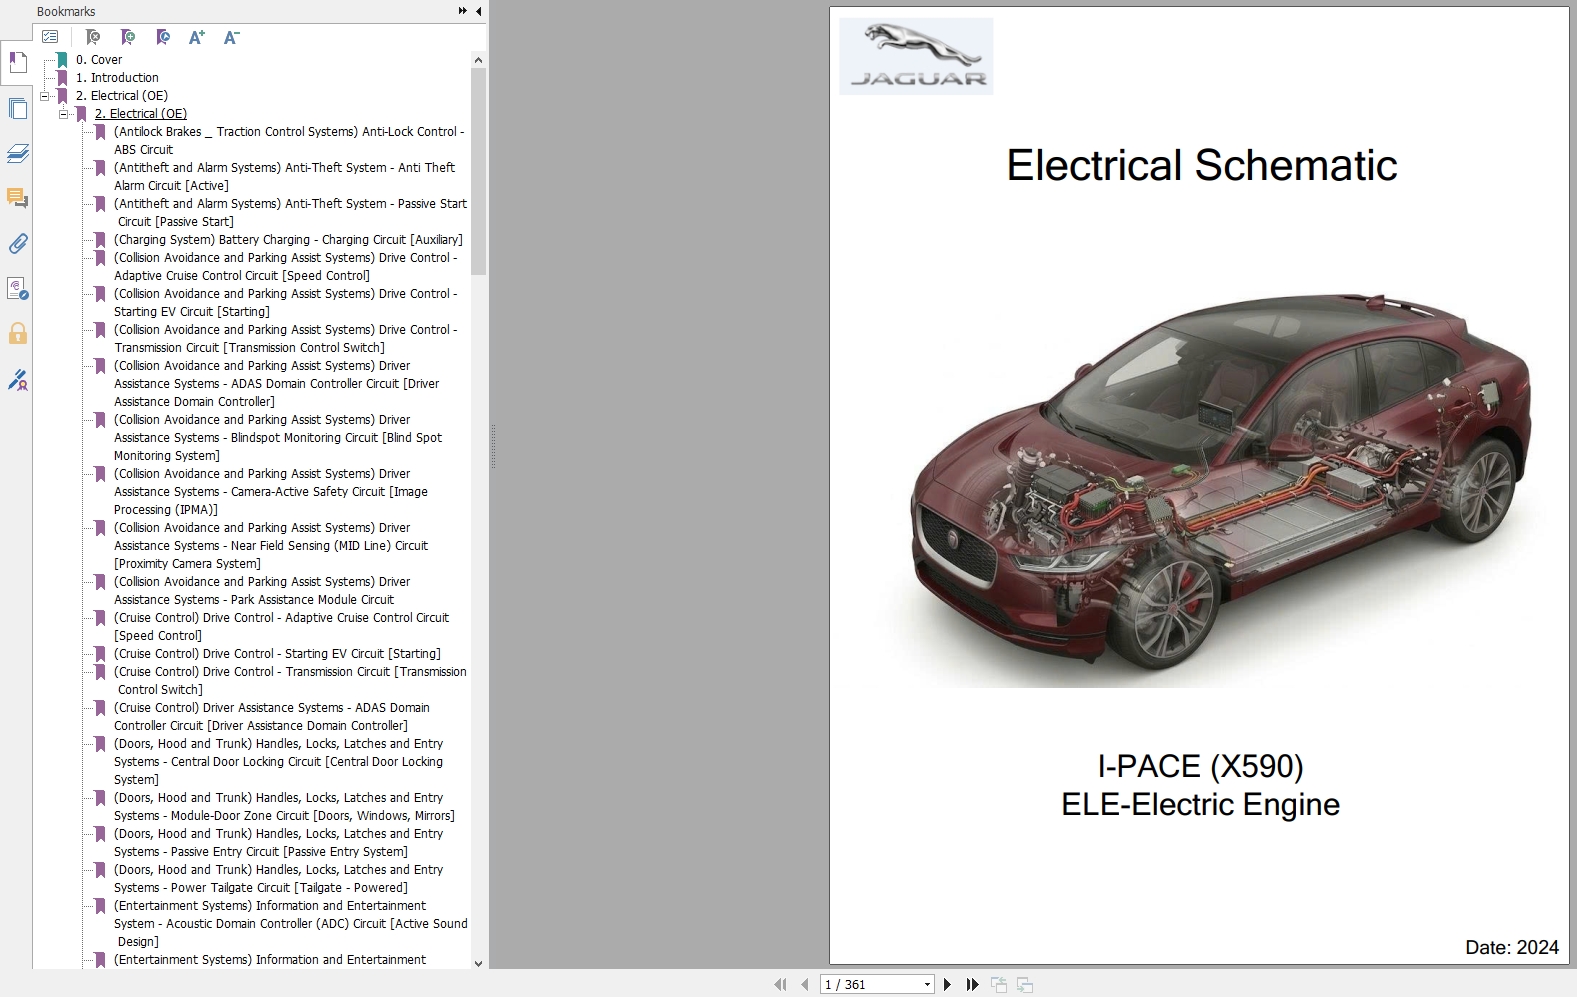Decrease bookmark font size with A-
1577x997 pixels.
point(231,37)
